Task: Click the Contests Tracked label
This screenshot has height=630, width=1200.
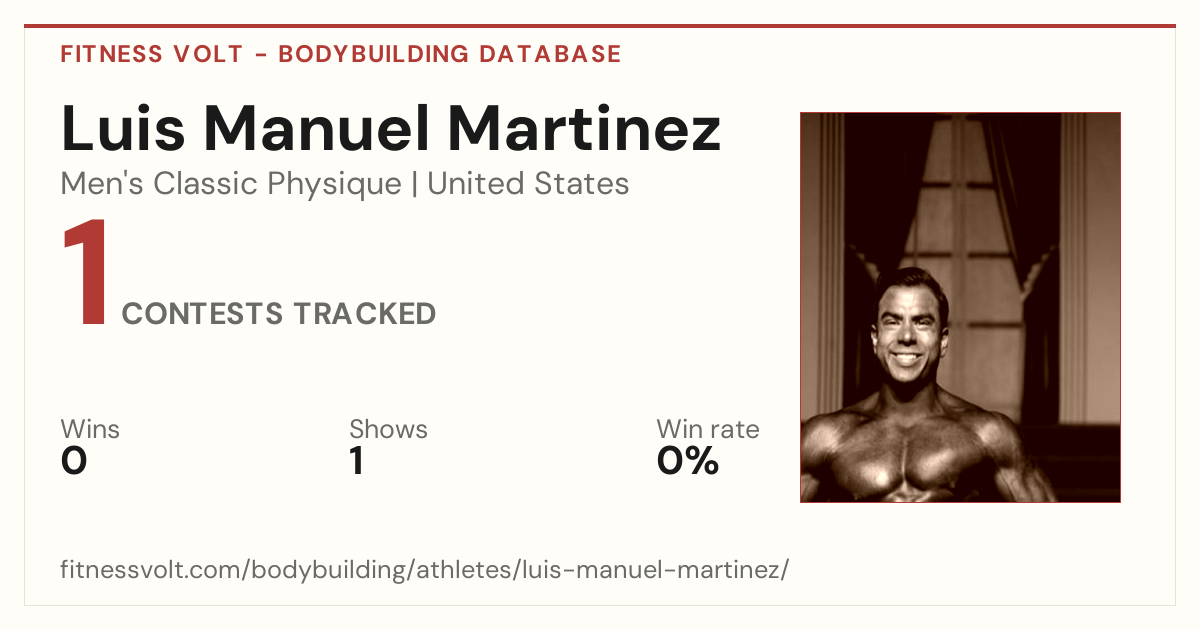Action: click(279, 314)
